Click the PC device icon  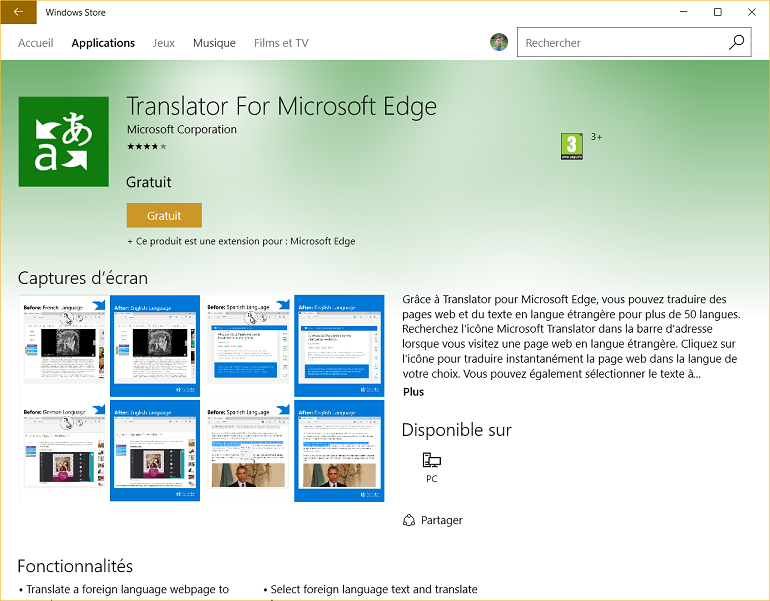tap(432, 460)
